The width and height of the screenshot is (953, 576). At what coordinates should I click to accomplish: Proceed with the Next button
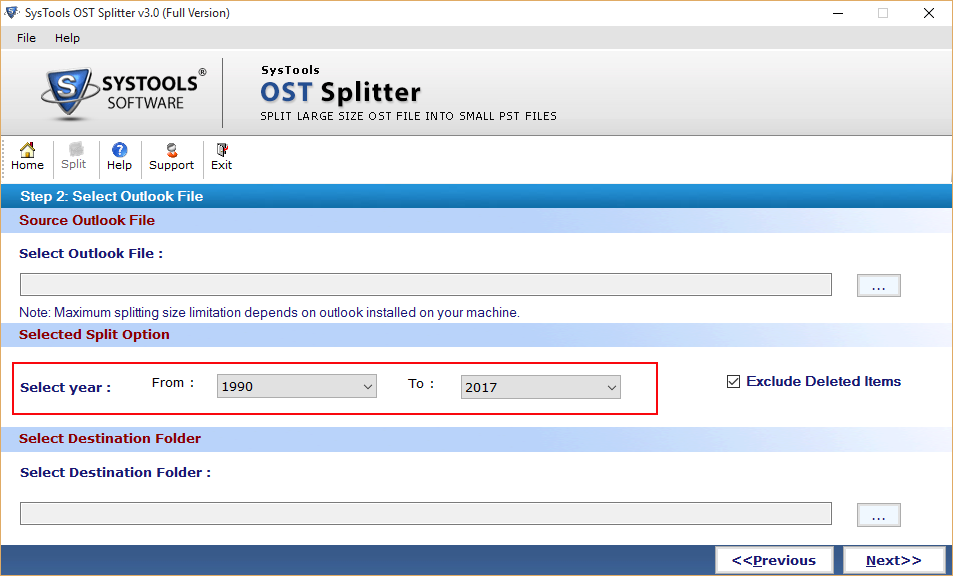pyautogui.click(x=893, y=560)
